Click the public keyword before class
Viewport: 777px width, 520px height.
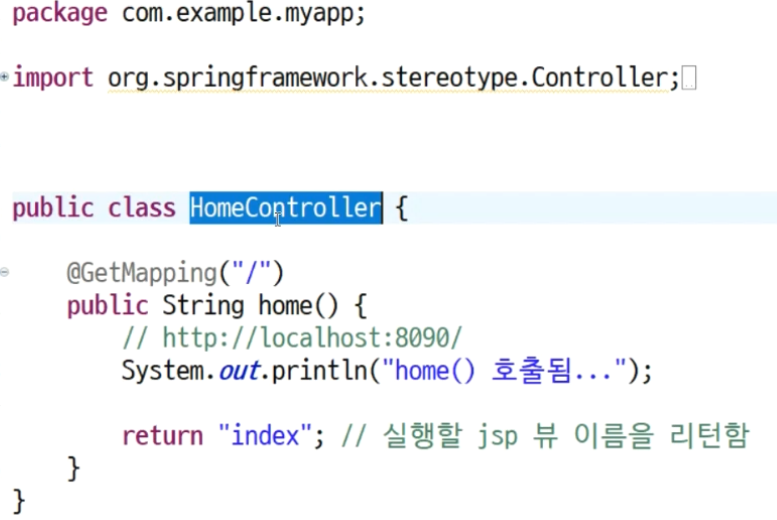click(x=53, y=208)
